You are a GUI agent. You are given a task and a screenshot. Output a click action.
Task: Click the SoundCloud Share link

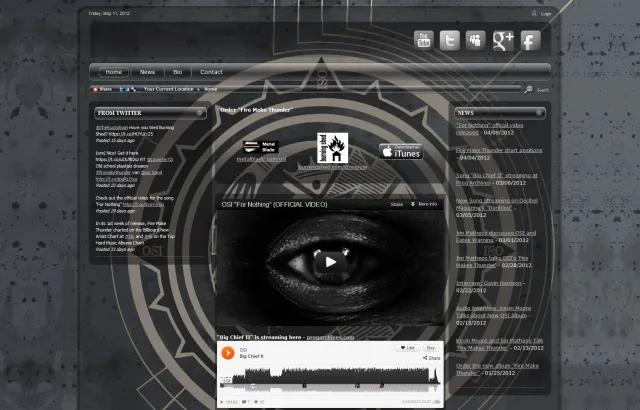point(432,358)
